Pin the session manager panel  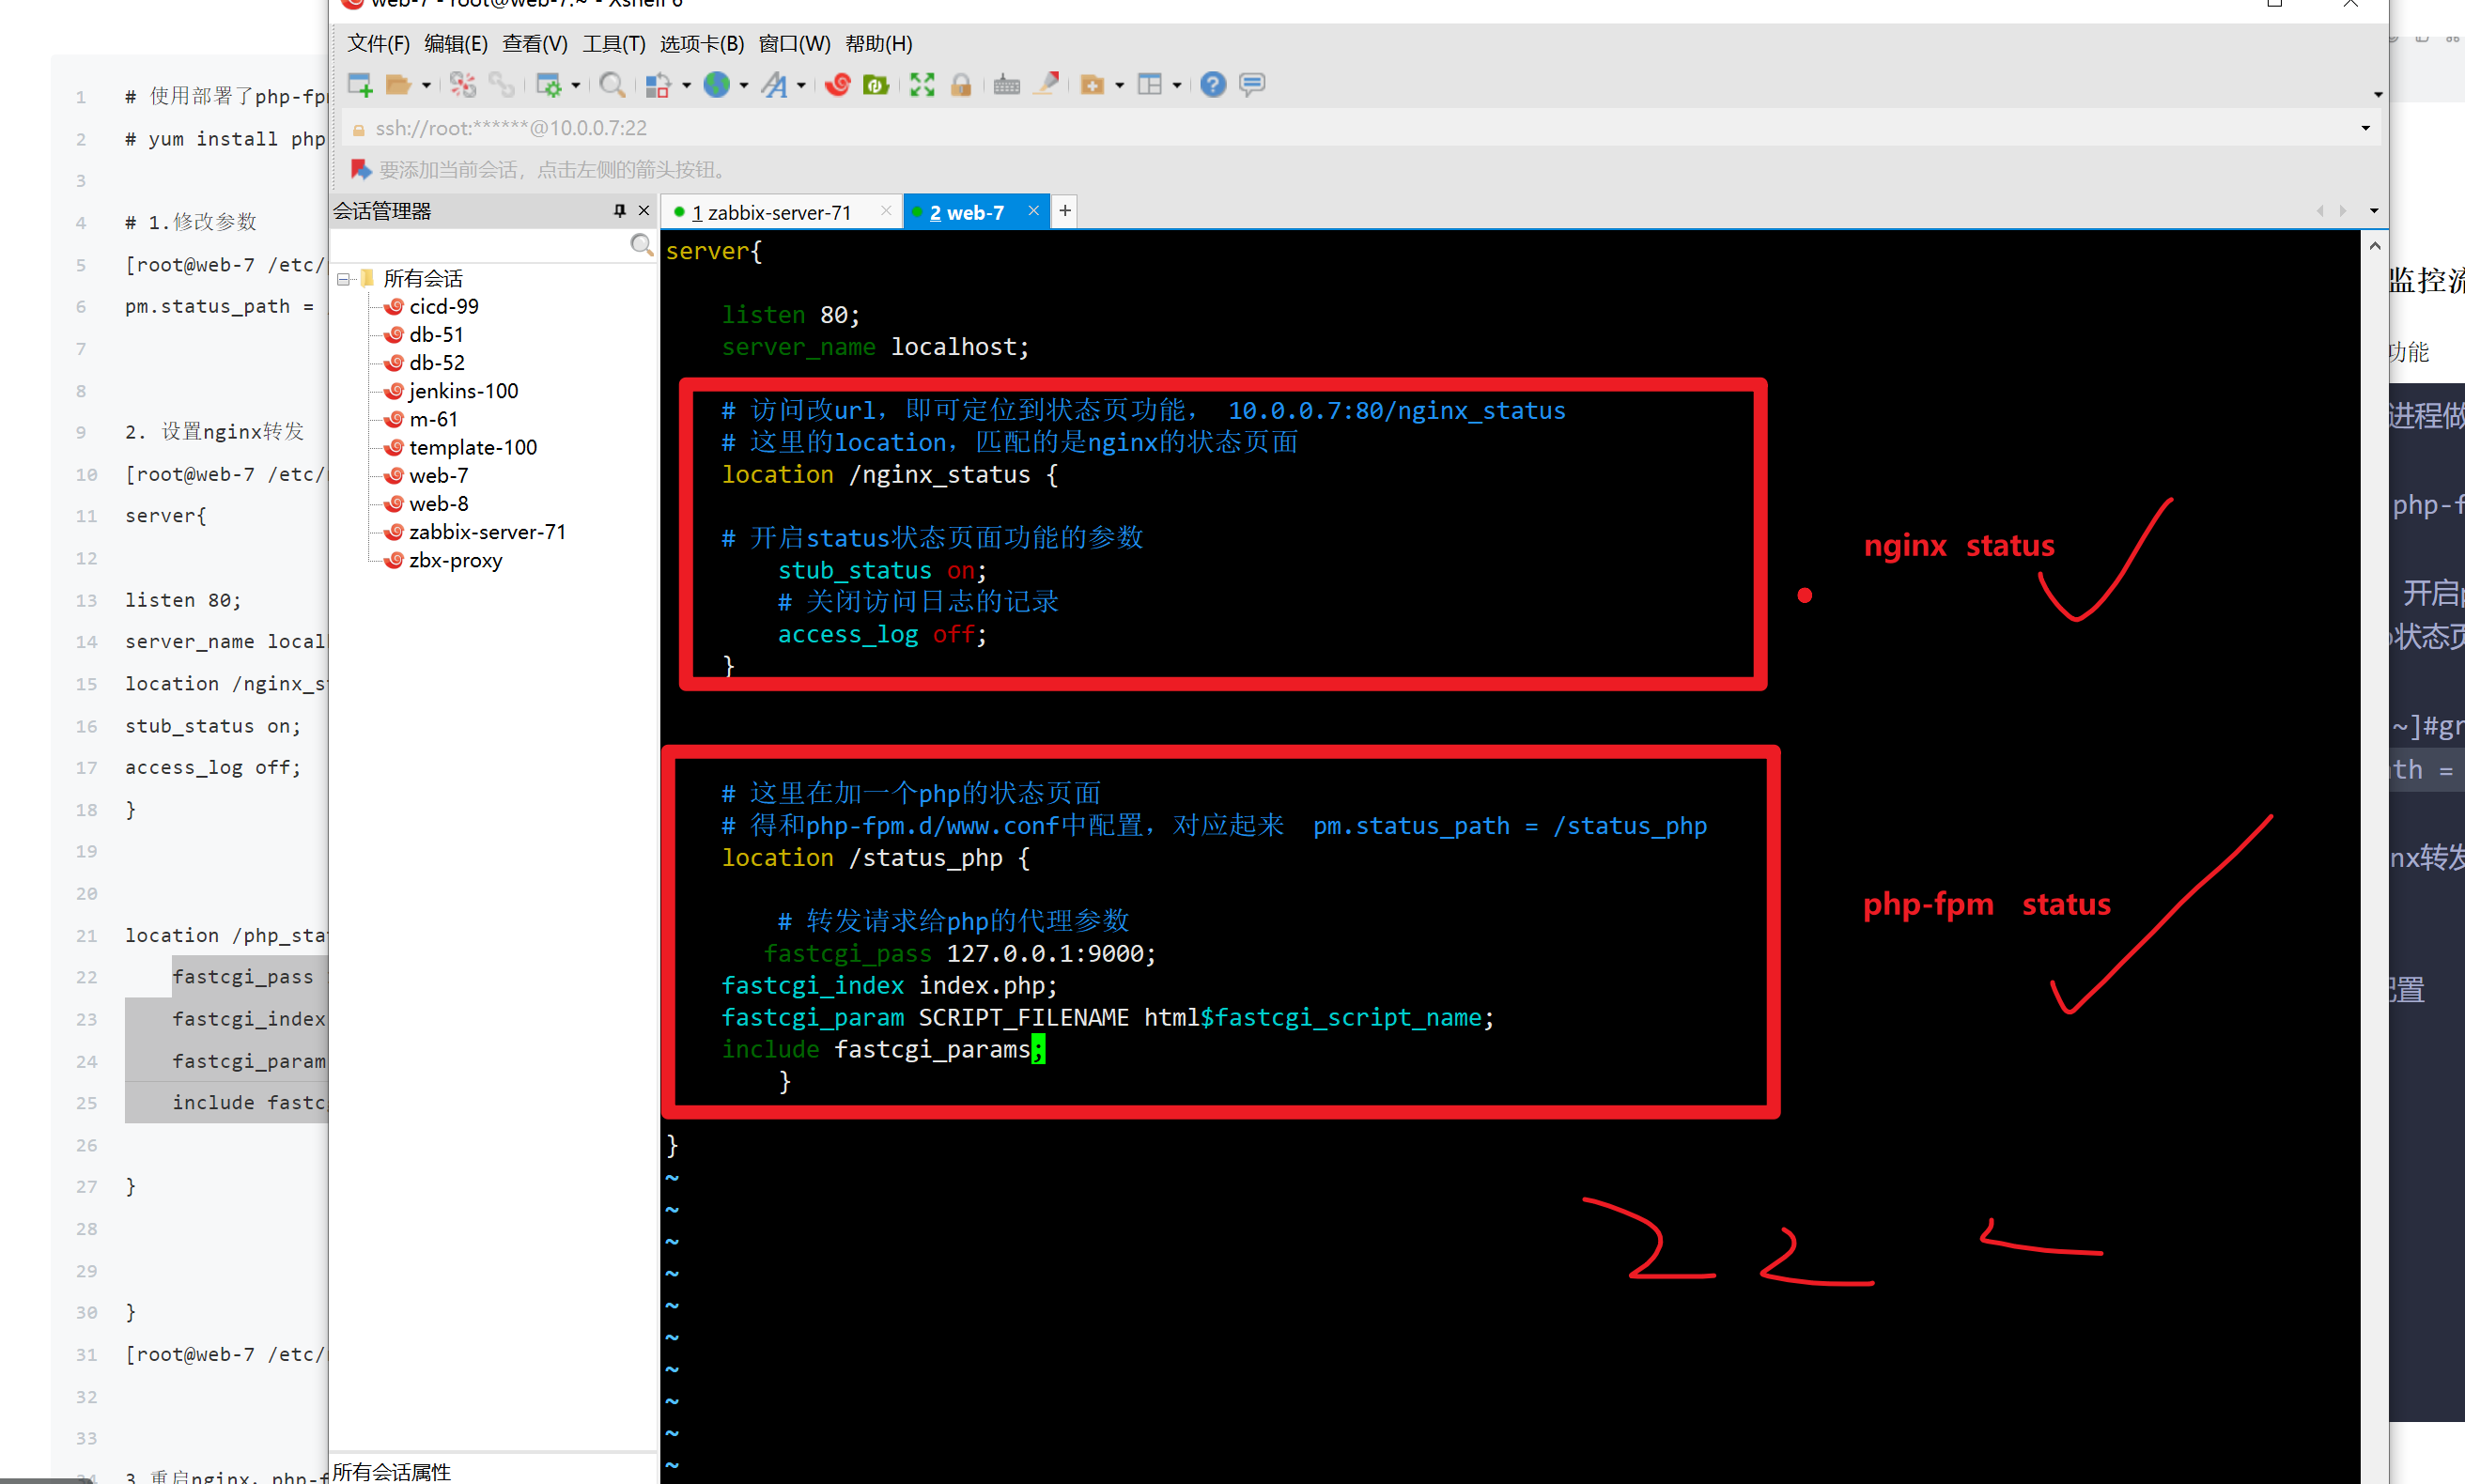point(619,210)
